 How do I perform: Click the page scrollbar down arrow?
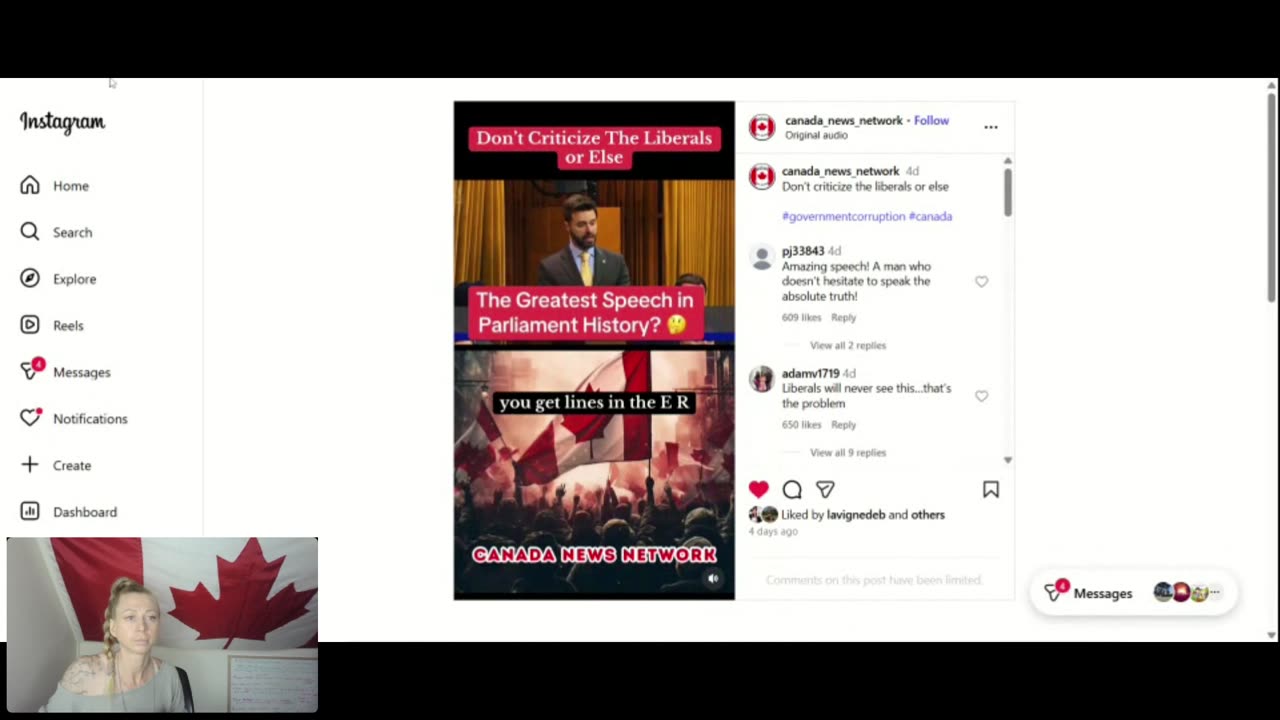tap(1271, 634)
